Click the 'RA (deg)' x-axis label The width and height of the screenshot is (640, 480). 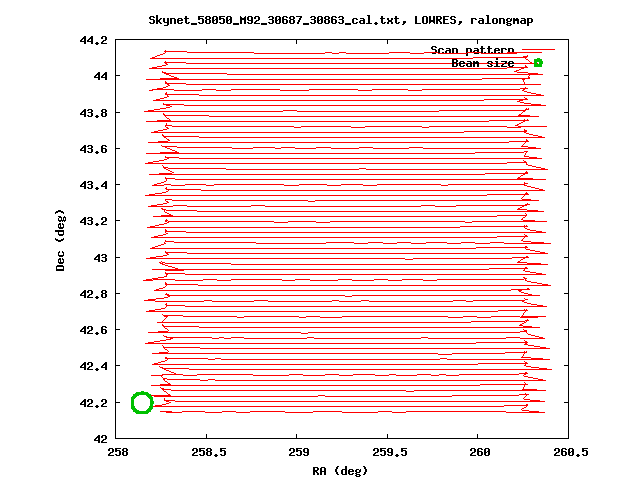(340, 471)
